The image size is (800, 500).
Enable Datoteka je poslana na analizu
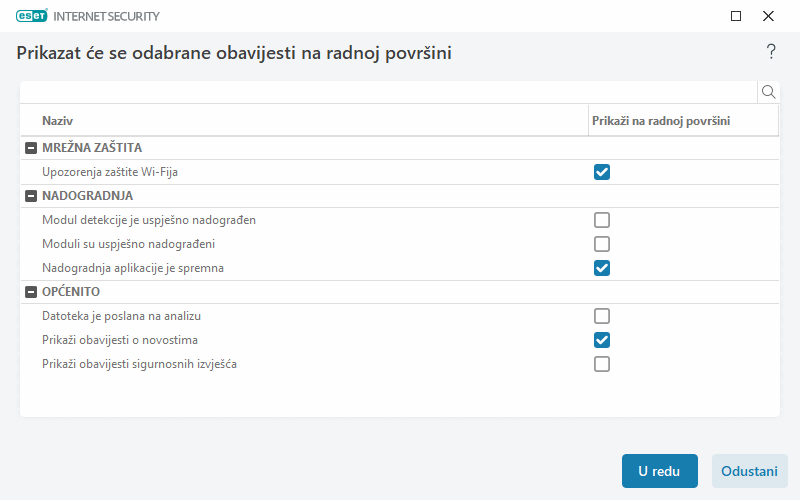pos(602,316)
